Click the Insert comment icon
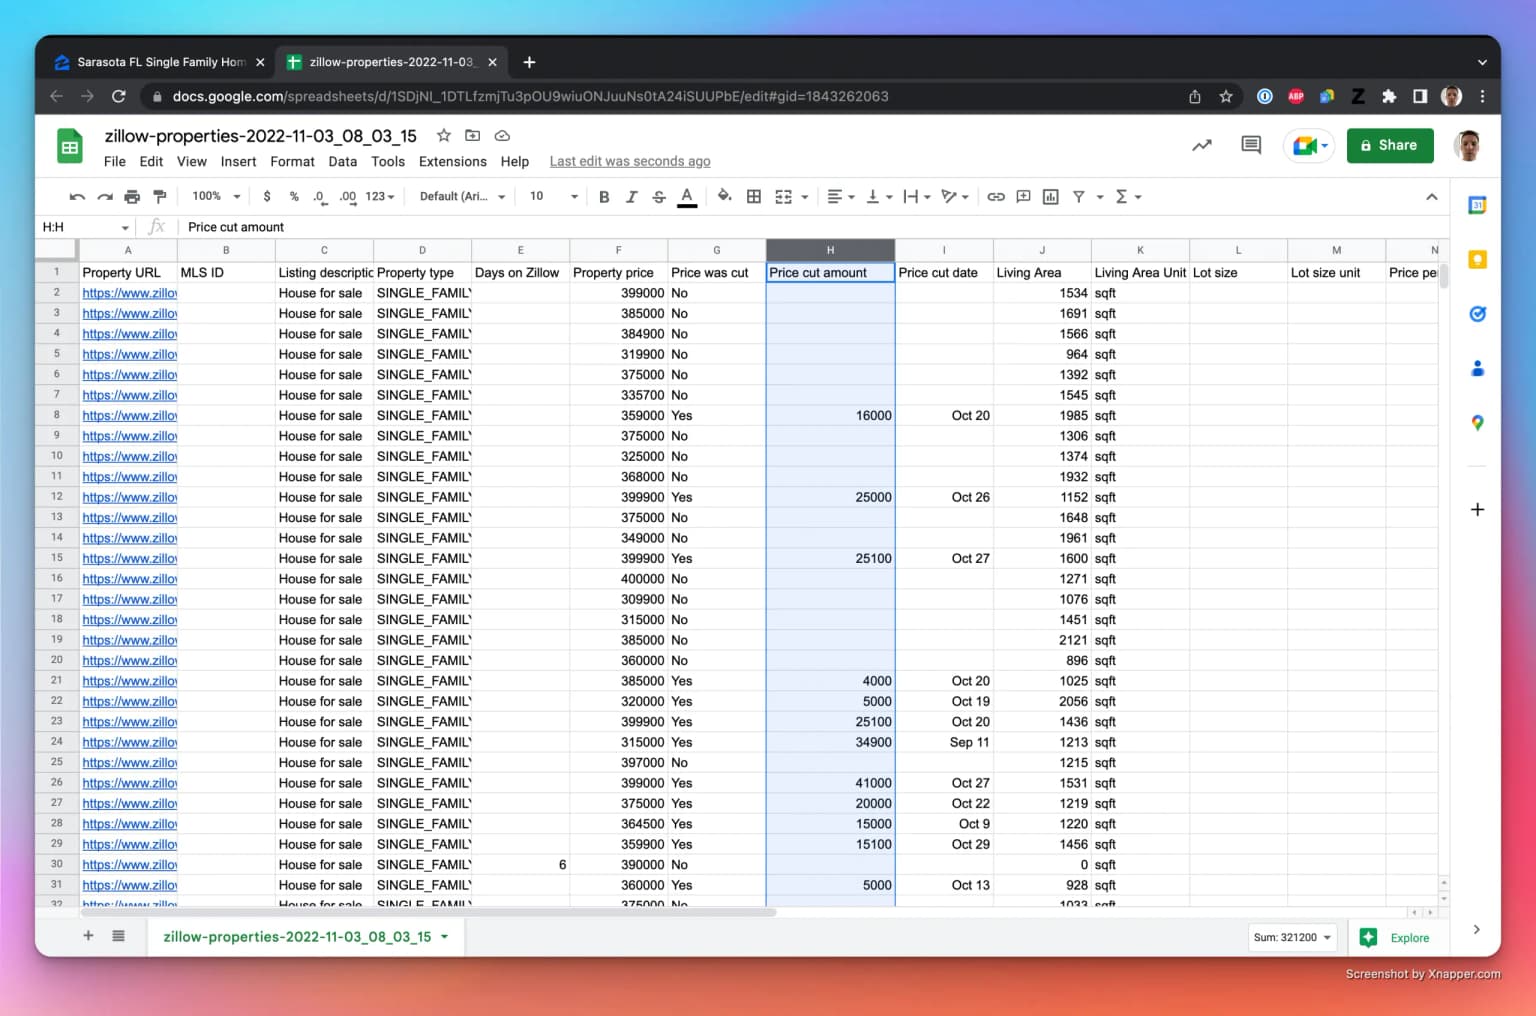This screenshot has width=1536, height=1016. coord(1023,197)
